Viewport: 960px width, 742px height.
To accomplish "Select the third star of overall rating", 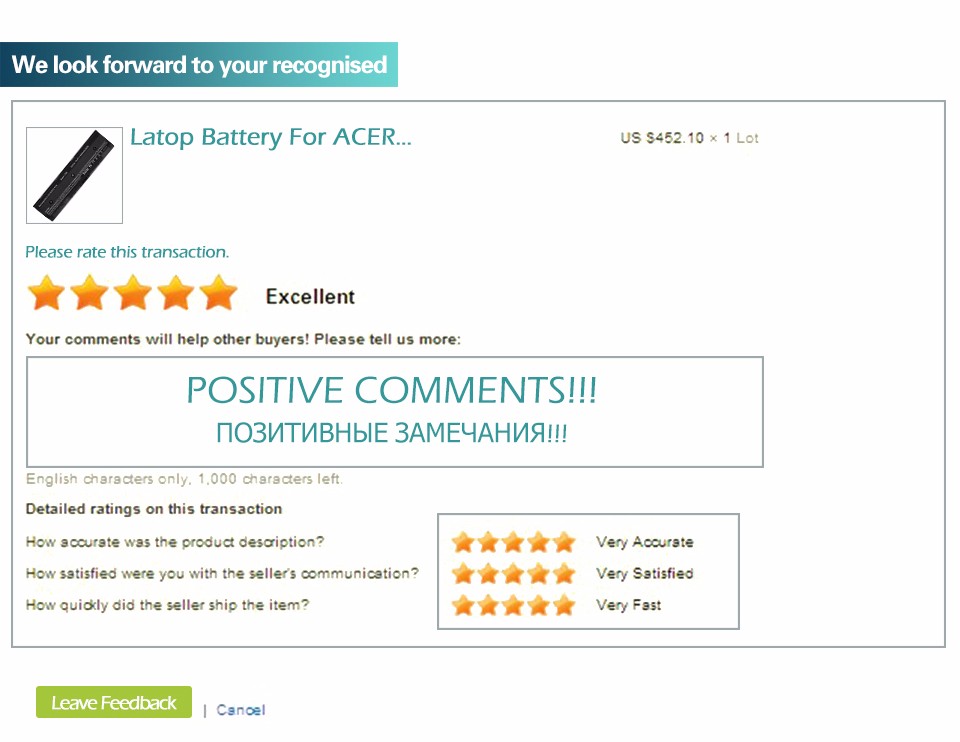I will pyautogui.click(x=132, y=294).
